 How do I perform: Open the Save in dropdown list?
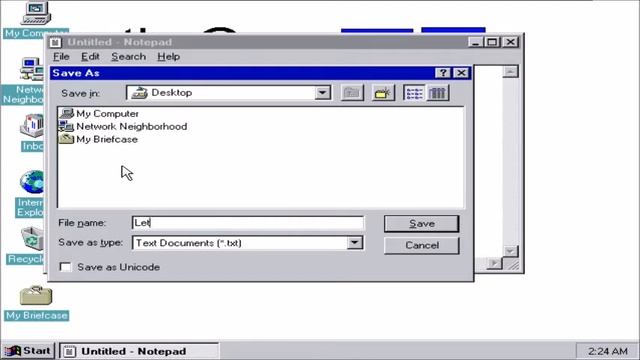point(322,93)
